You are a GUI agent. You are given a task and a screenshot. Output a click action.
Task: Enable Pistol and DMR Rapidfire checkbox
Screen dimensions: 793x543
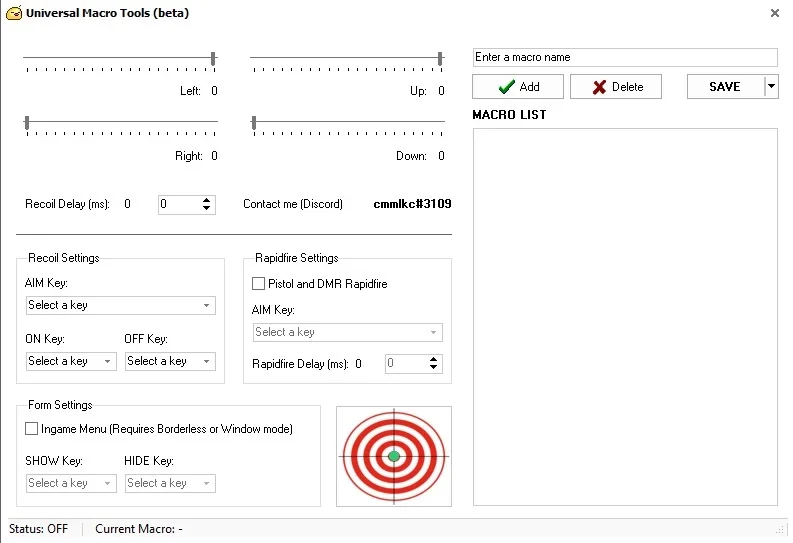pos(258,284)
